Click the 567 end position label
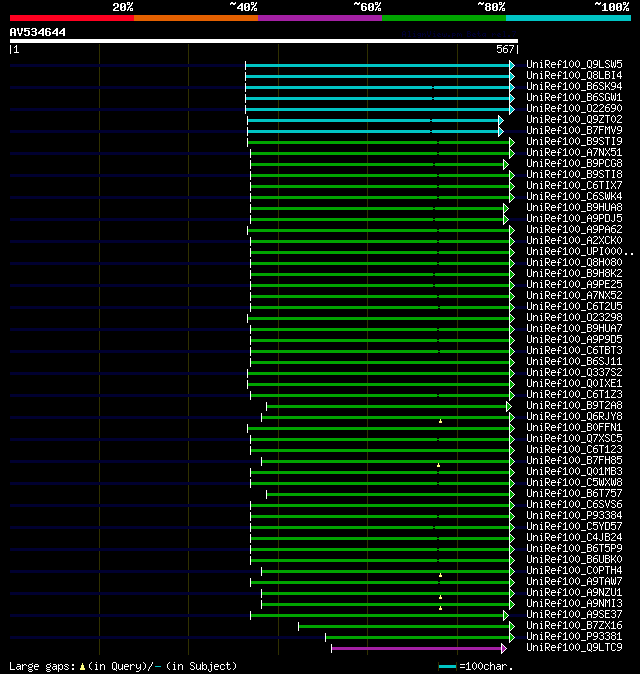 point(505,49)
